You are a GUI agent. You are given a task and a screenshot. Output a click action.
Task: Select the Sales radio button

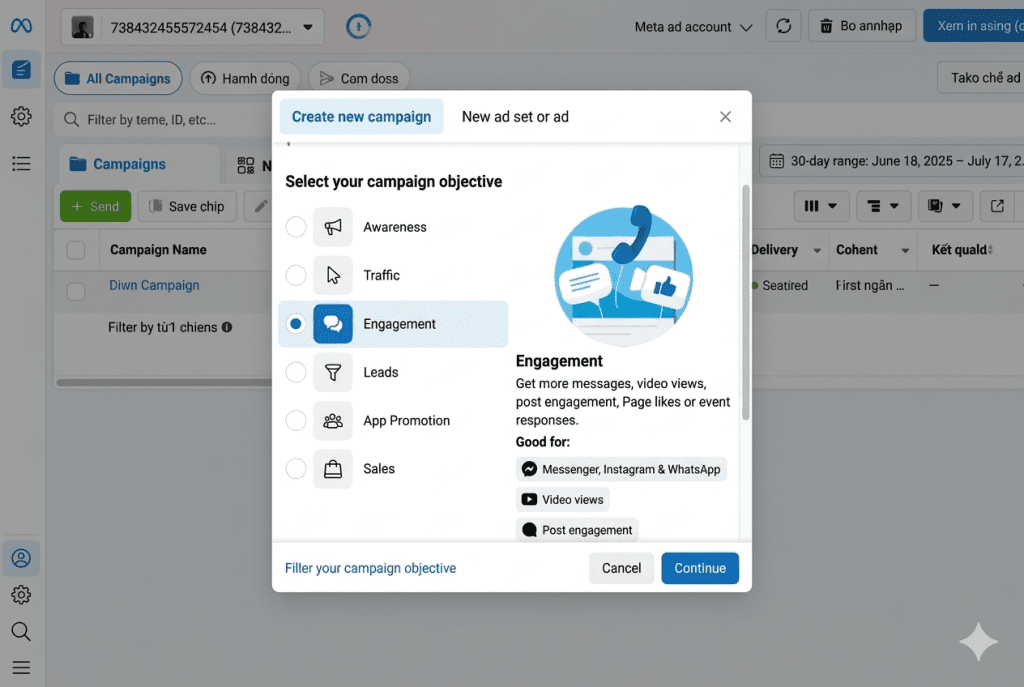pos(296,469)
